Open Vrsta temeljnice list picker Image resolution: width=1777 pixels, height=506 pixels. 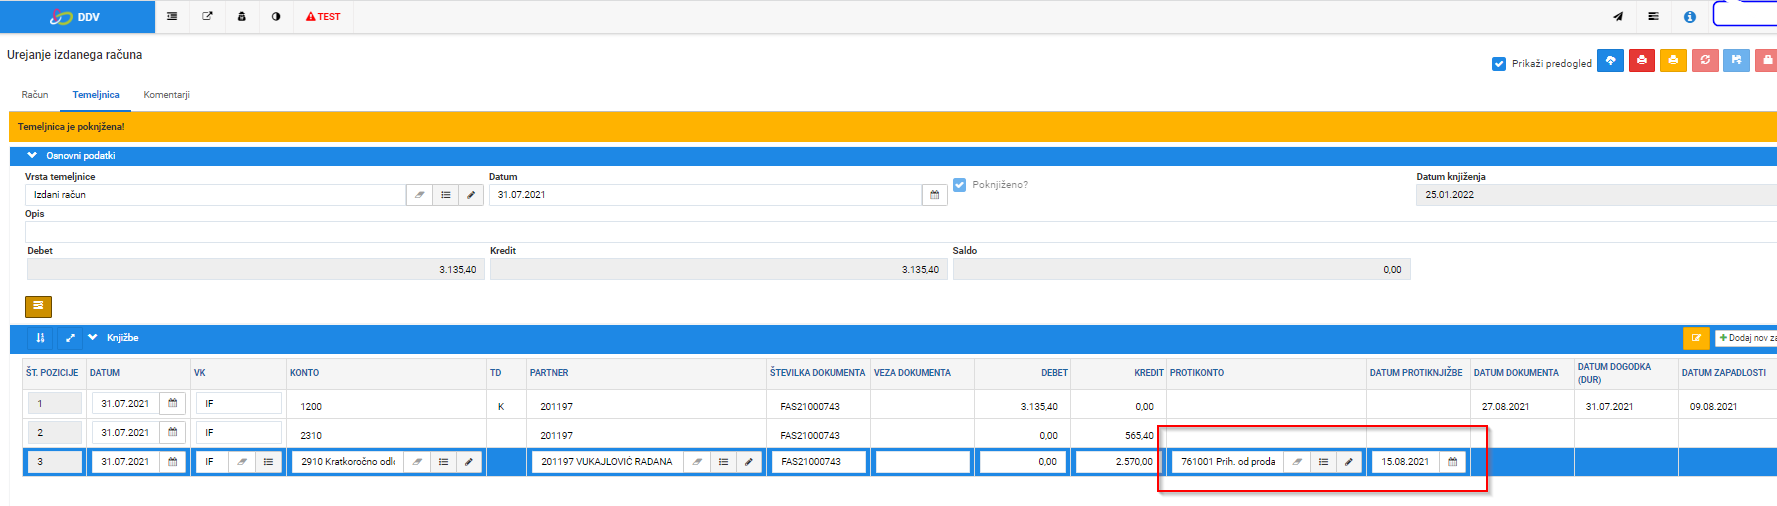click(446, 195)
